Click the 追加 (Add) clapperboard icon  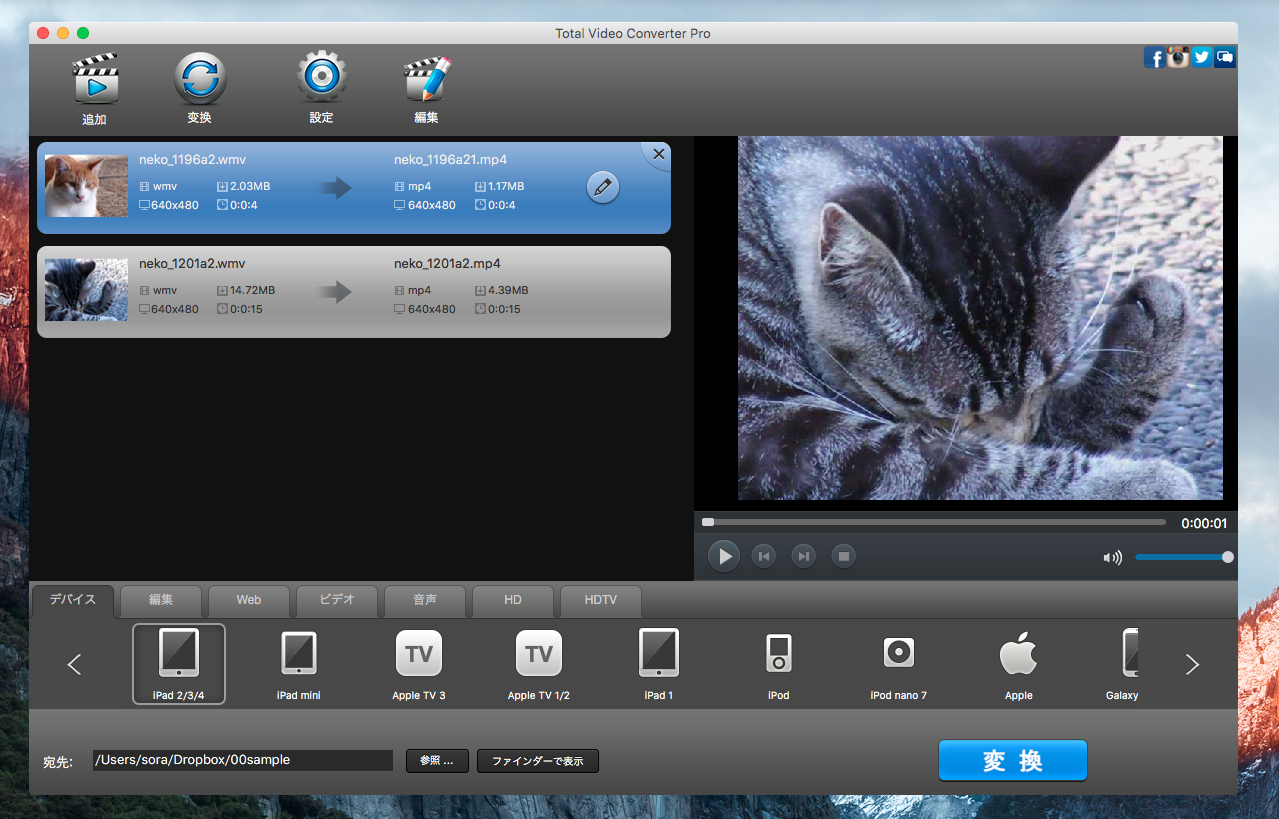tap(95, 81)
